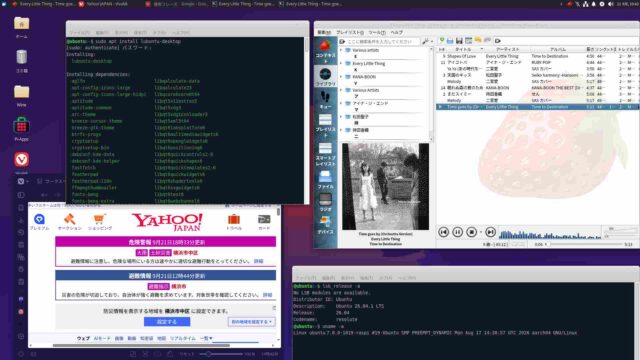Click the 設定する button on Yahoo

(167, 322)
